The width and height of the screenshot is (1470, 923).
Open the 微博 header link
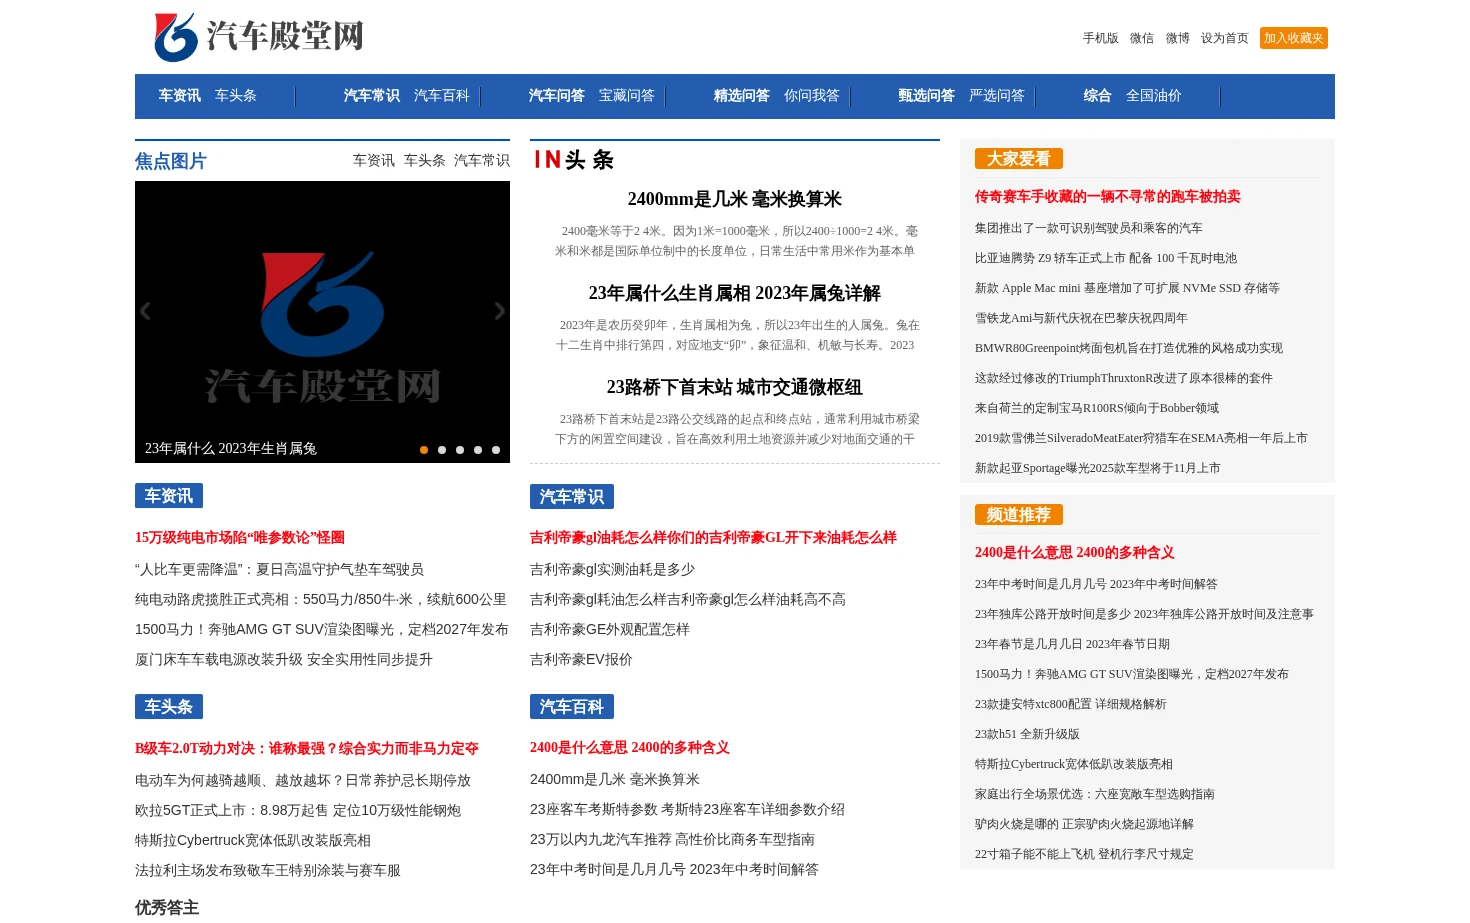(x=1178, y=38)
